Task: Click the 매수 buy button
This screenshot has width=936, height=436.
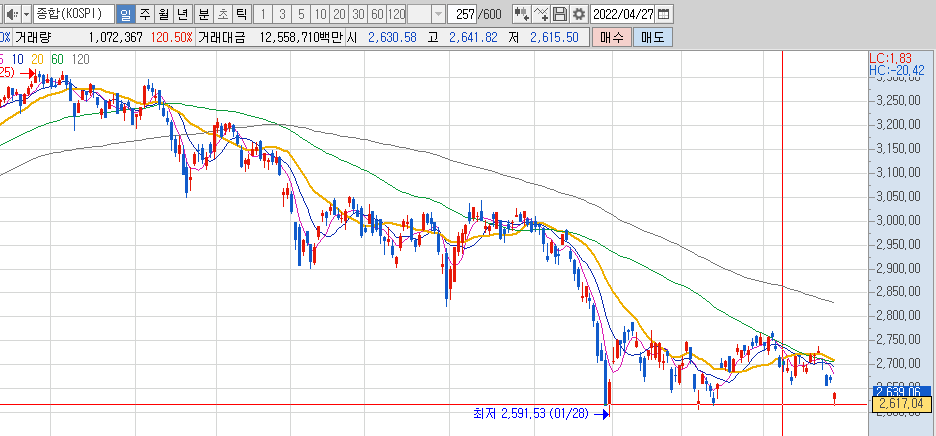Action: [612, 37]
